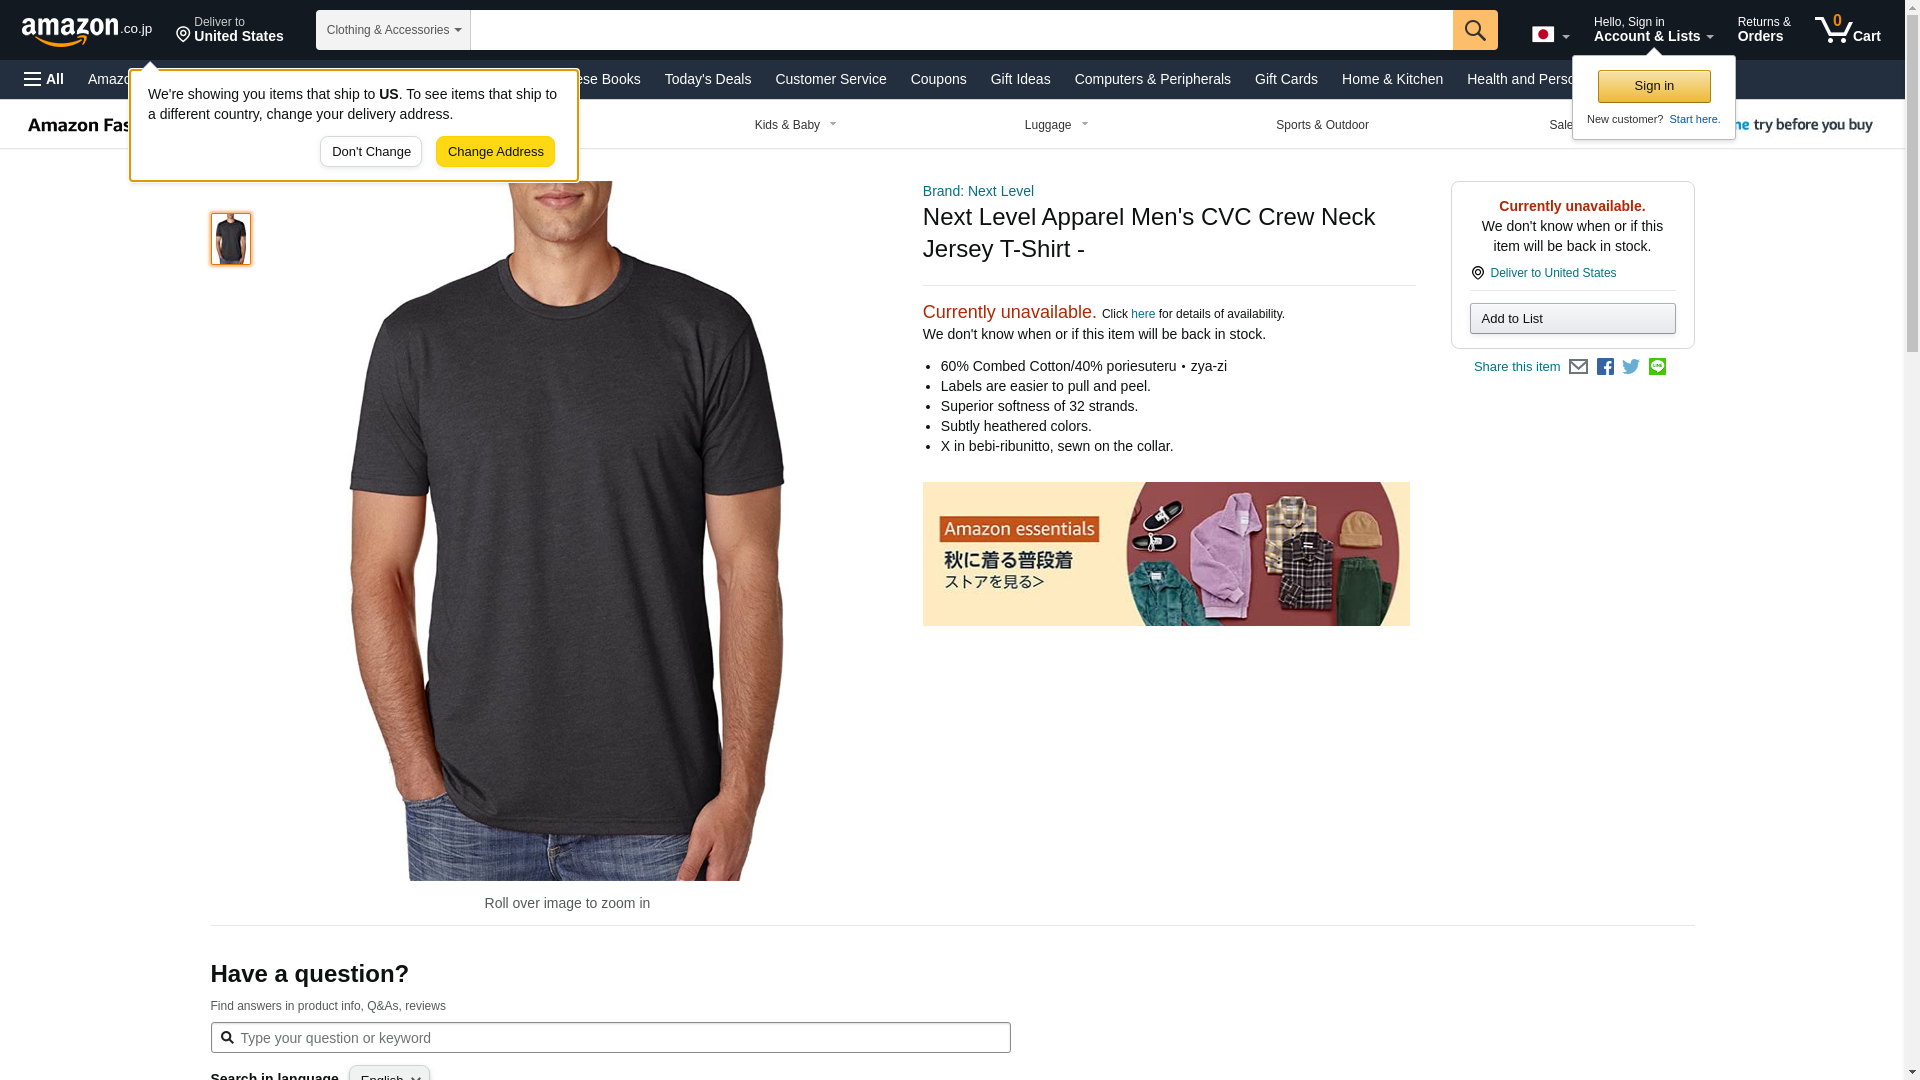The image size is (1920, 1080).
Task: Share this item on Facebook
Action: click(1605, 367)
